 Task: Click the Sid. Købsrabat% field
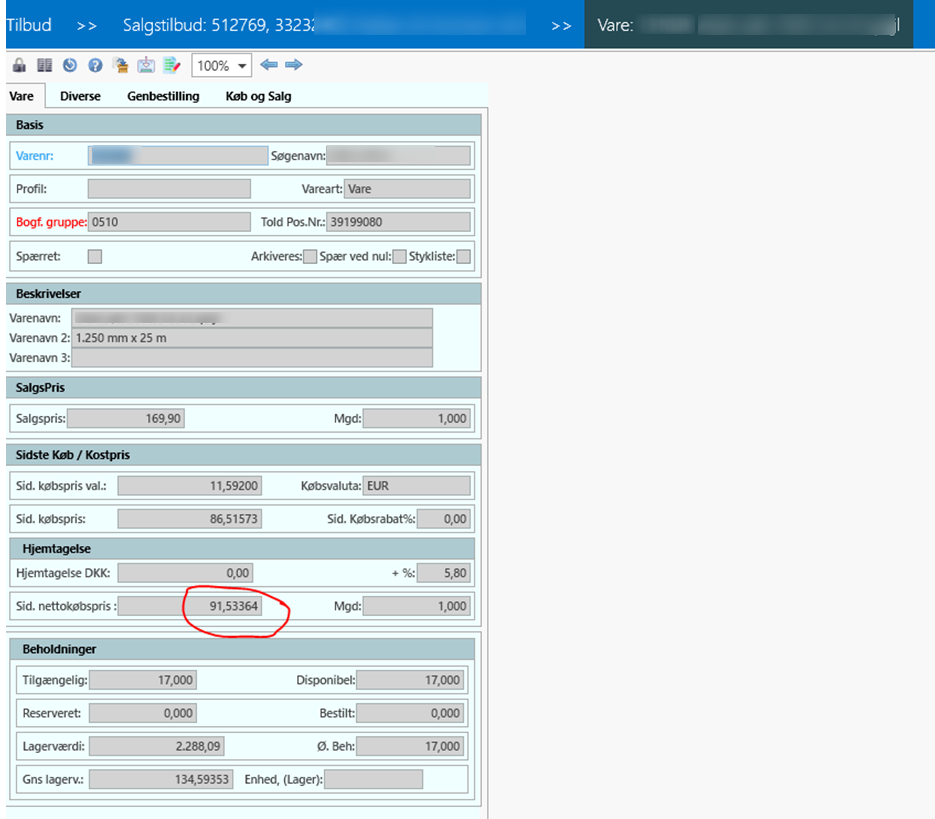click(444, 519)
